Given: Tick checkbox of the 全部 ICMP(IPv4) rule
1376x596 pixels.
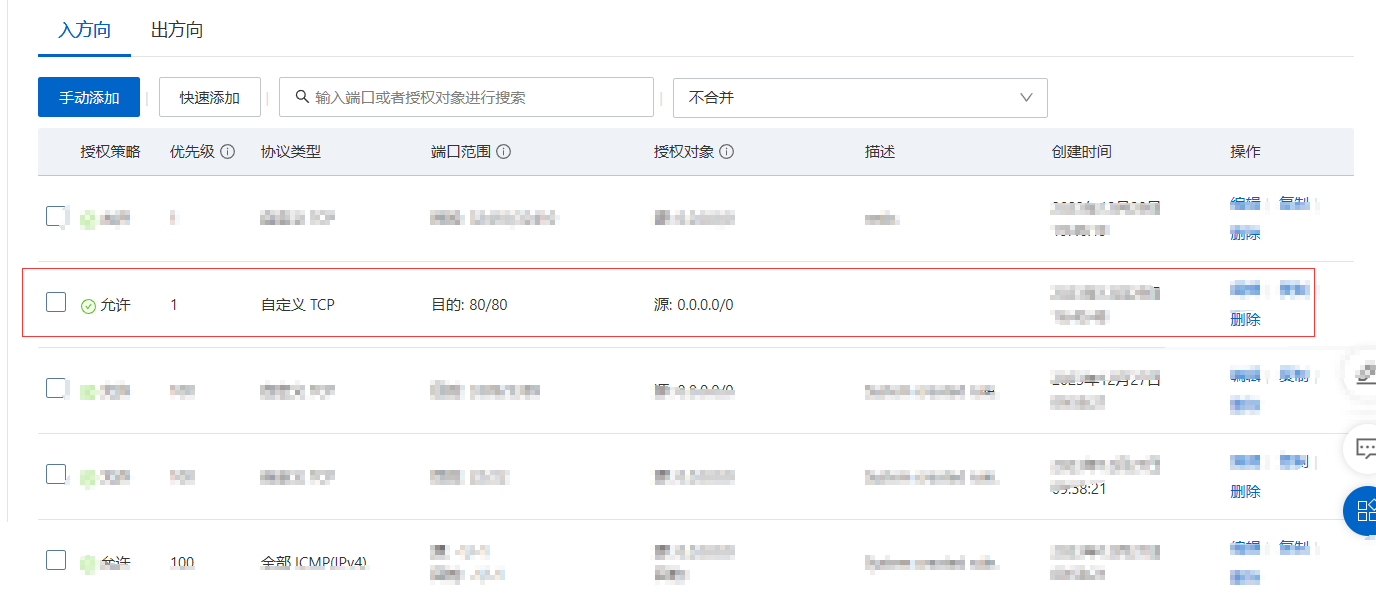Looking at the screenshot, I should (x=56, y=559).
